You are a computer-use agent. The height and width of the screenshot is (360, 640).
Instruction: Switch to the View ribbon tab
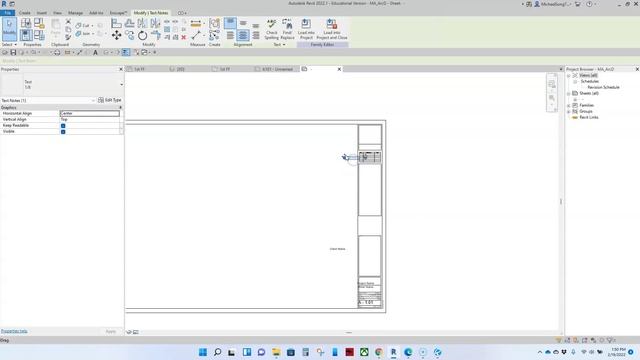57,13
